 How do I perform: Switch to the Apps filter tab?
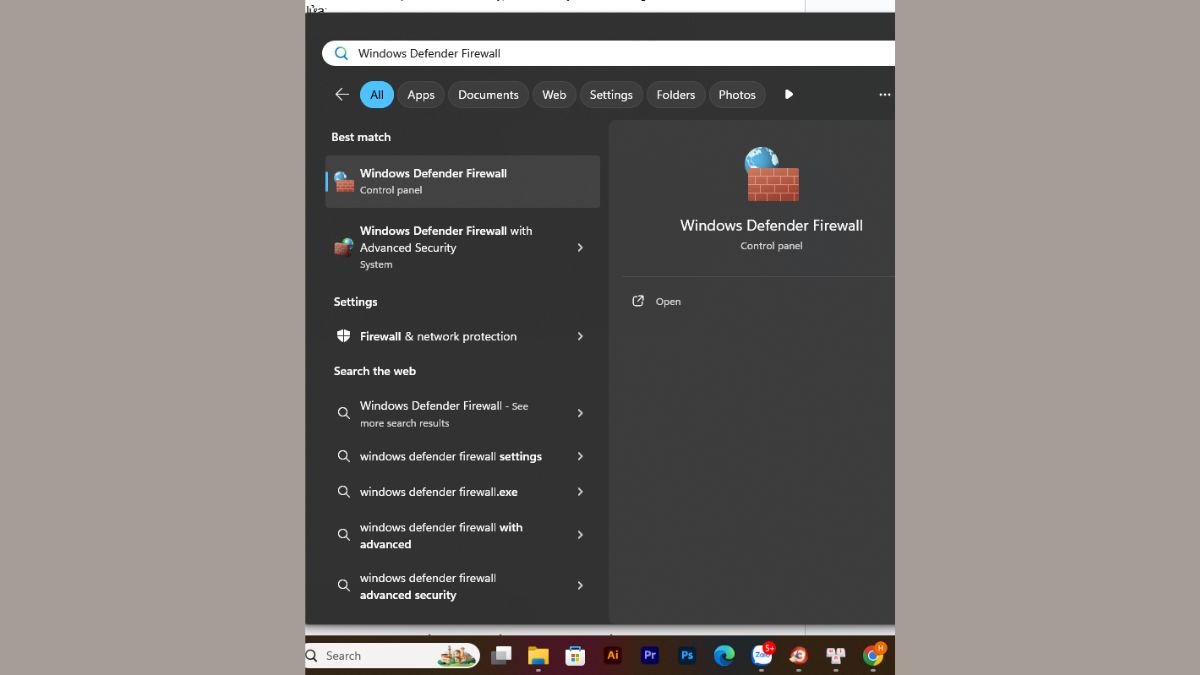point(421,95)
